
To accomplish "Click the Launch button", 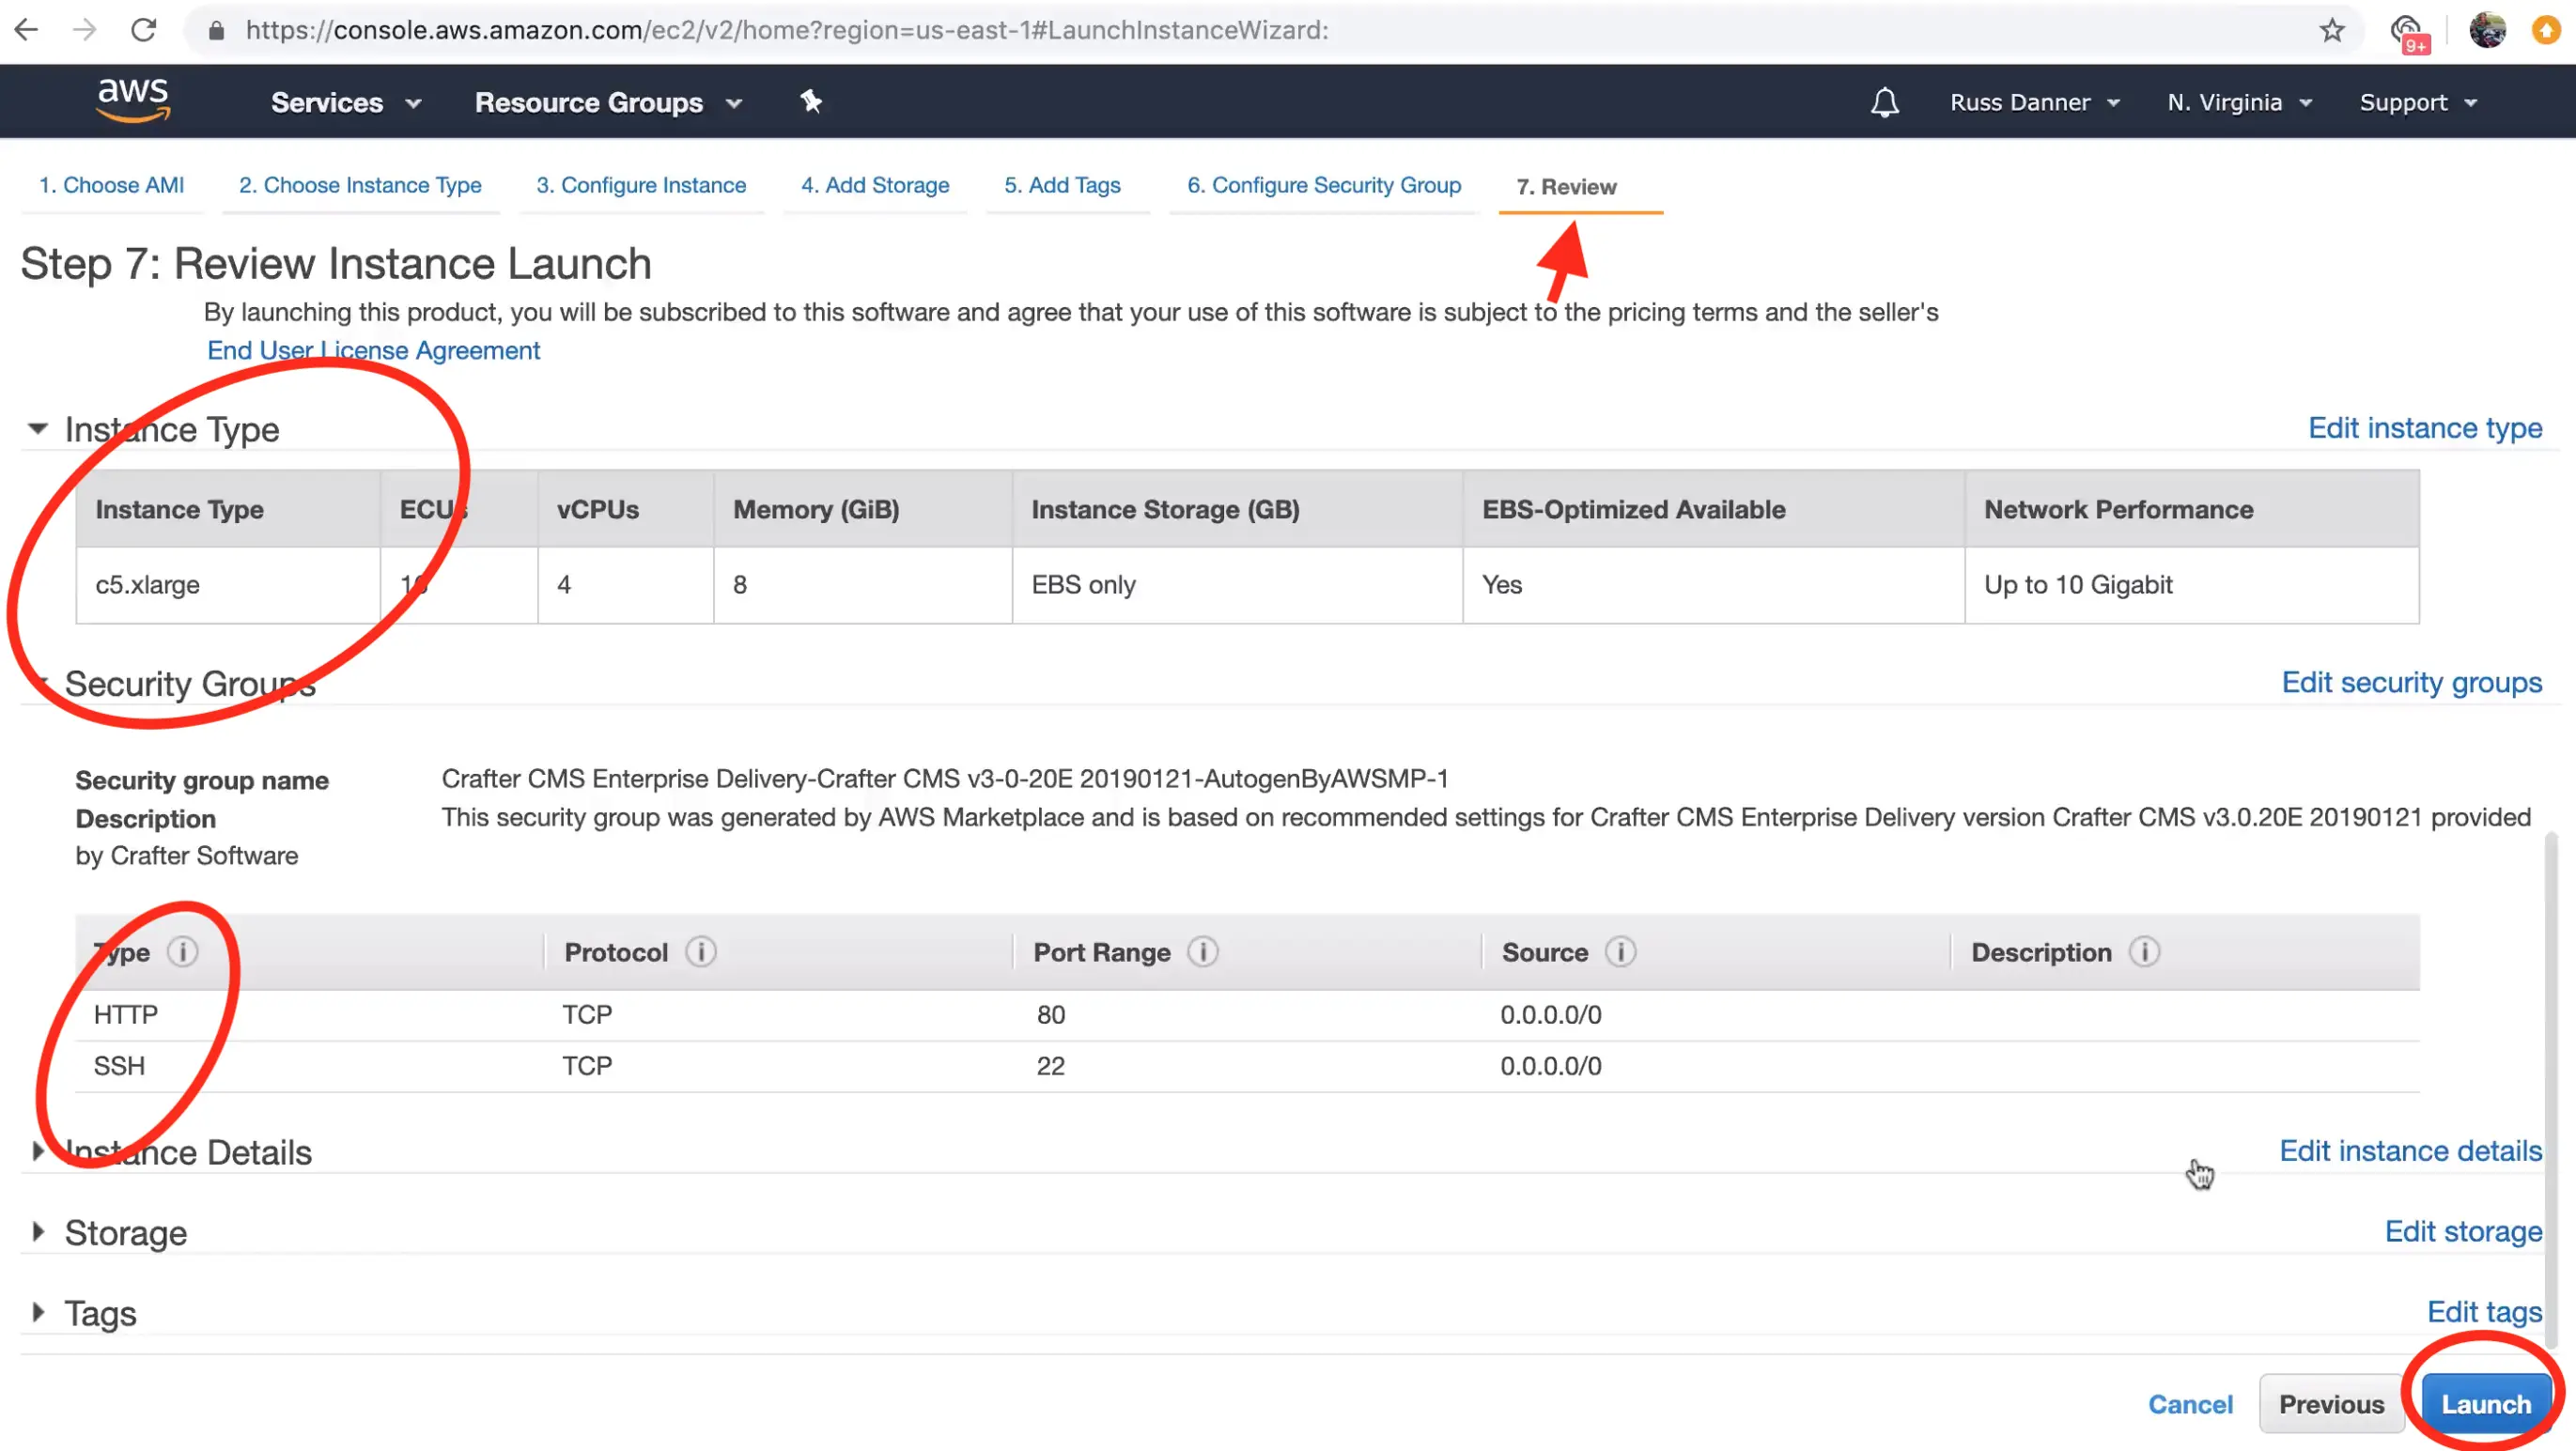I will click(x=2485, y=1404).
